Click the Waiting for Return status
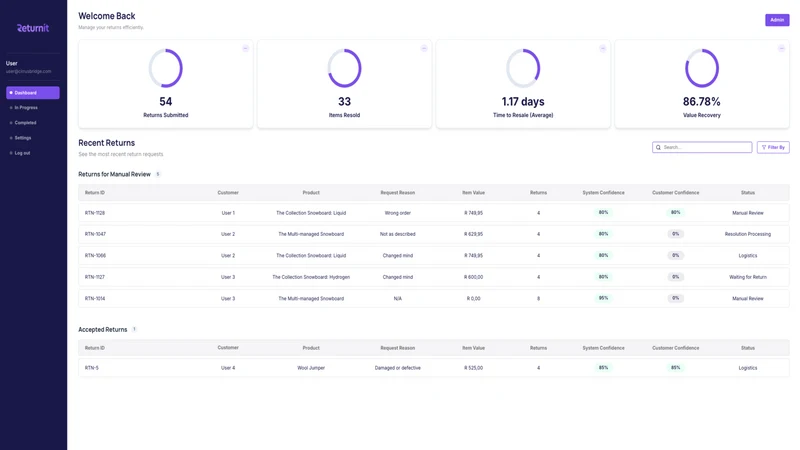Viewport: 800px width, 450px height. [747, 277]
